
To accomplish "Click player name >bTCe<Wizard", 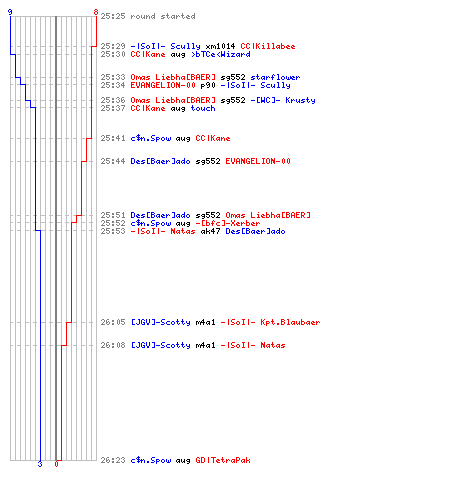I will tap(220, 54).
